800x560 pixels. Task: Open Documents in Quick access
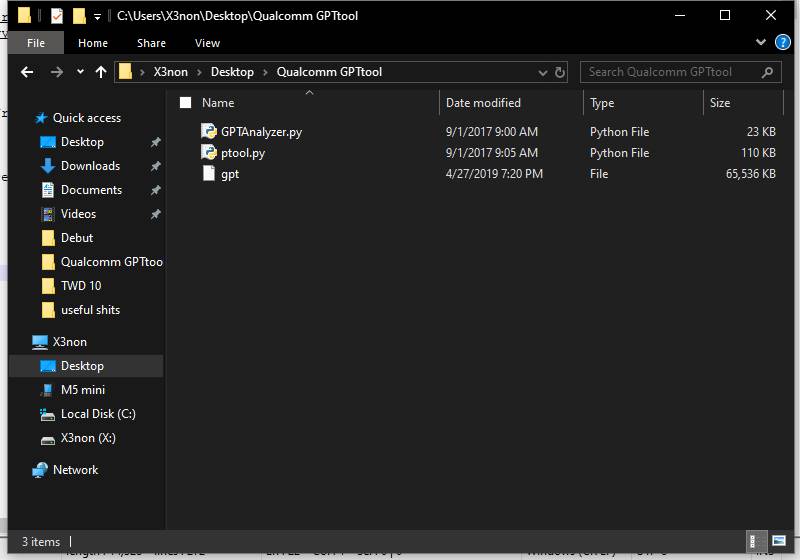[91, 190]
